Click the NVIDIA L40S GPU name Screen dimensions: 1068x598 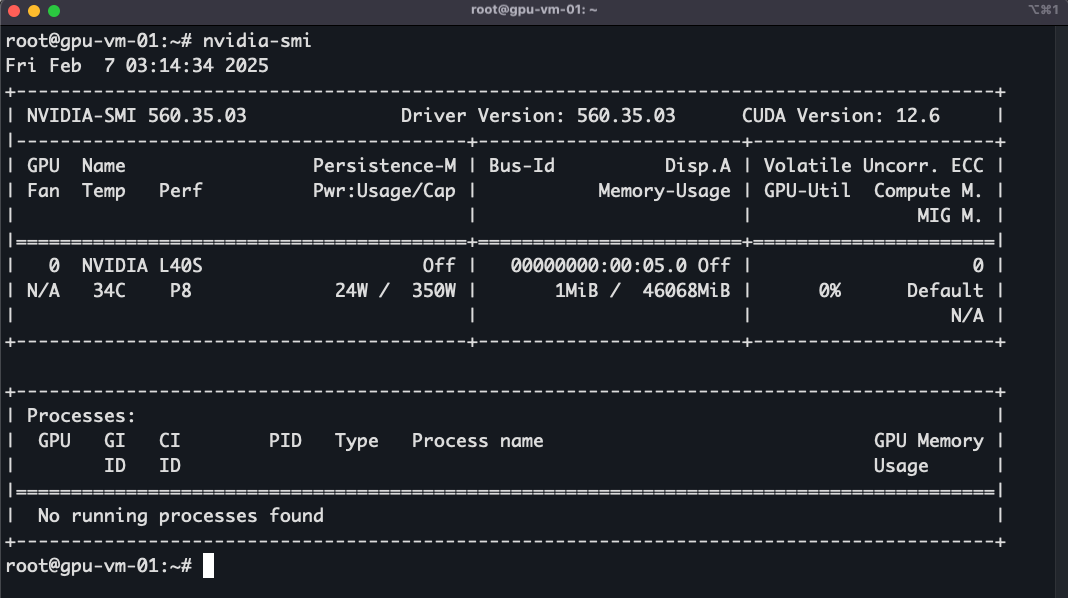click(x=142, y=266)
